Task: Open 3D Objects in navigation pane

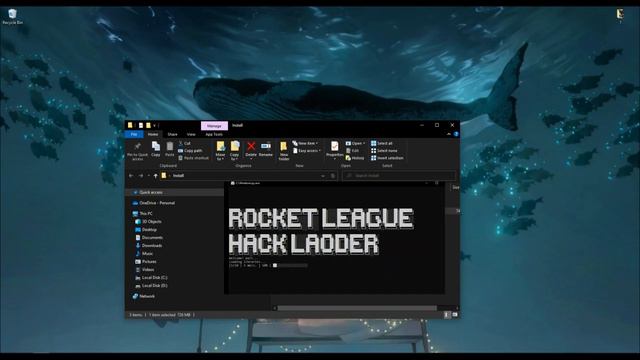Action: click(x=149, y=222)
